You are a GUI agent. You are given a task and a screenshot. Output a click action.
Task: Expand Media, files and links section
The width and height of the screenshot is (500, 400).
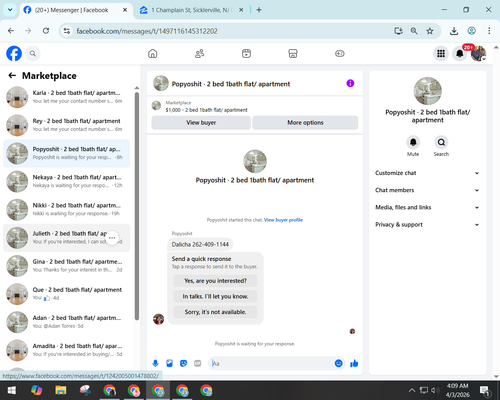click(427, 207)
